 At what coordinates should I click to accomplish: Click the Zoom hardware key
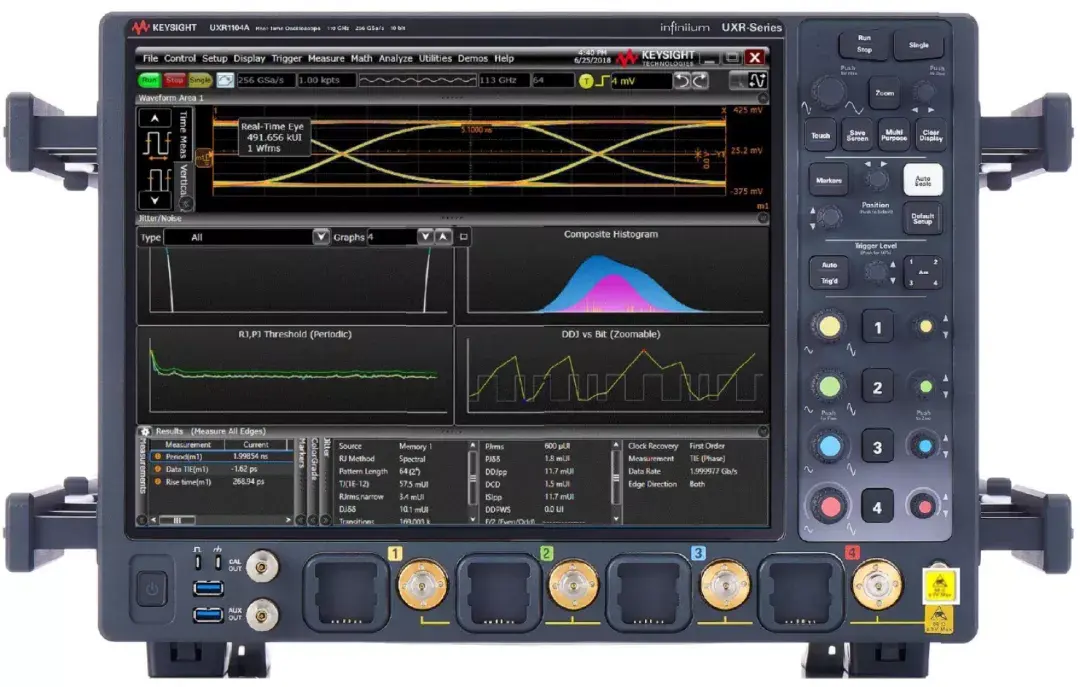point(884,93)
